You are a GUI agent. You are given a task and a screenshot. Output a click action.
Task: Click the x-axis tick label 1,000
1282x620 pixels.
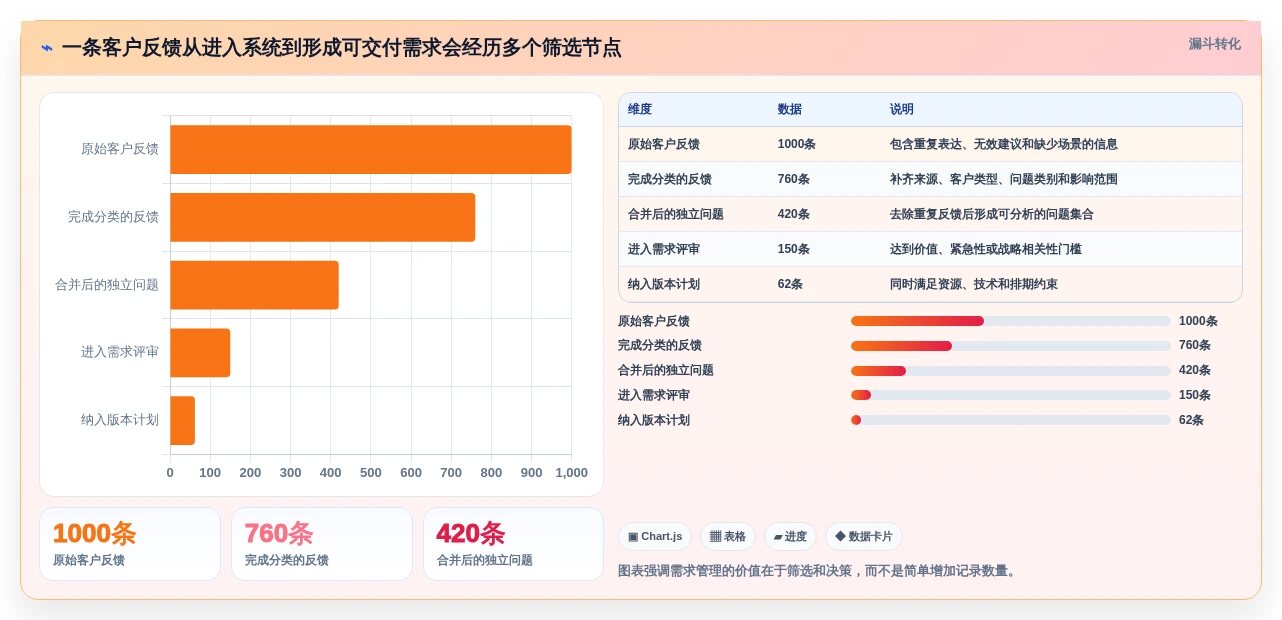coord(572,473)
